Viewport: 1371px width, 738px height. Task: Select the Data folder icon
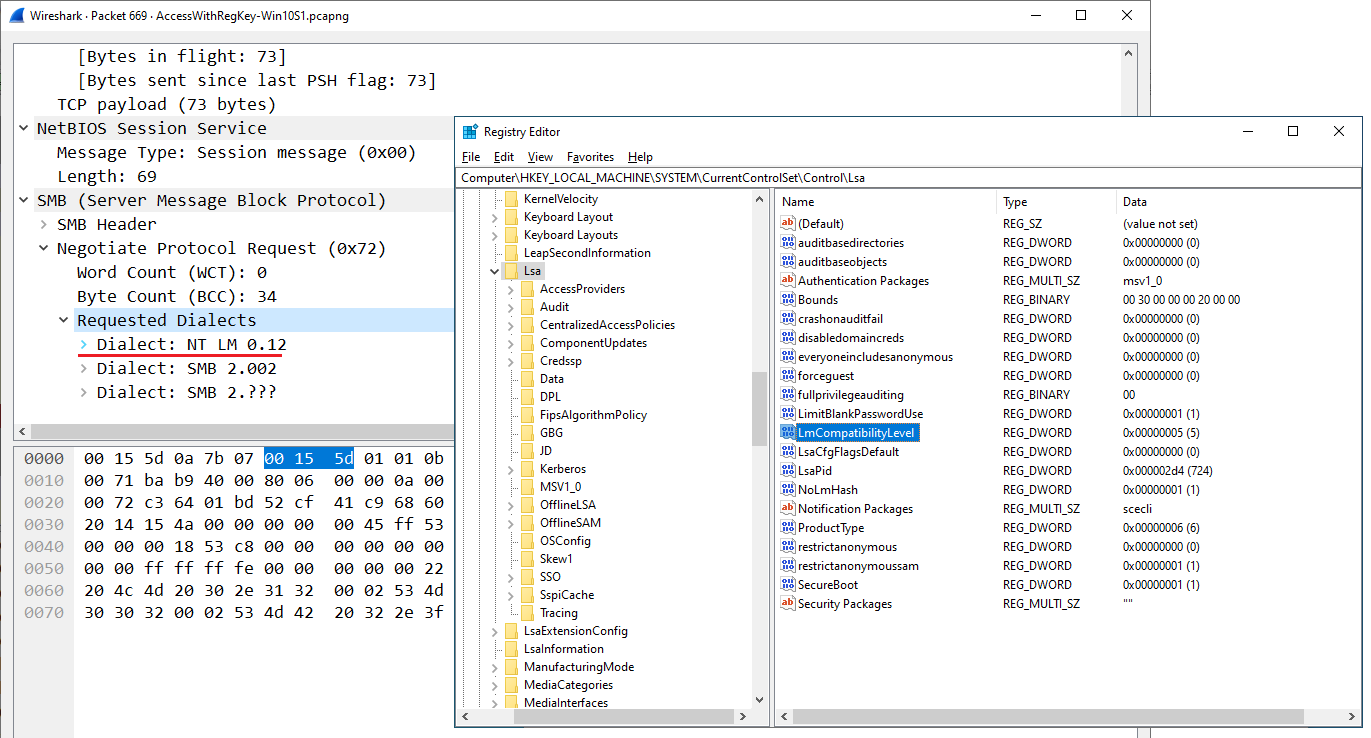(526, 379)
